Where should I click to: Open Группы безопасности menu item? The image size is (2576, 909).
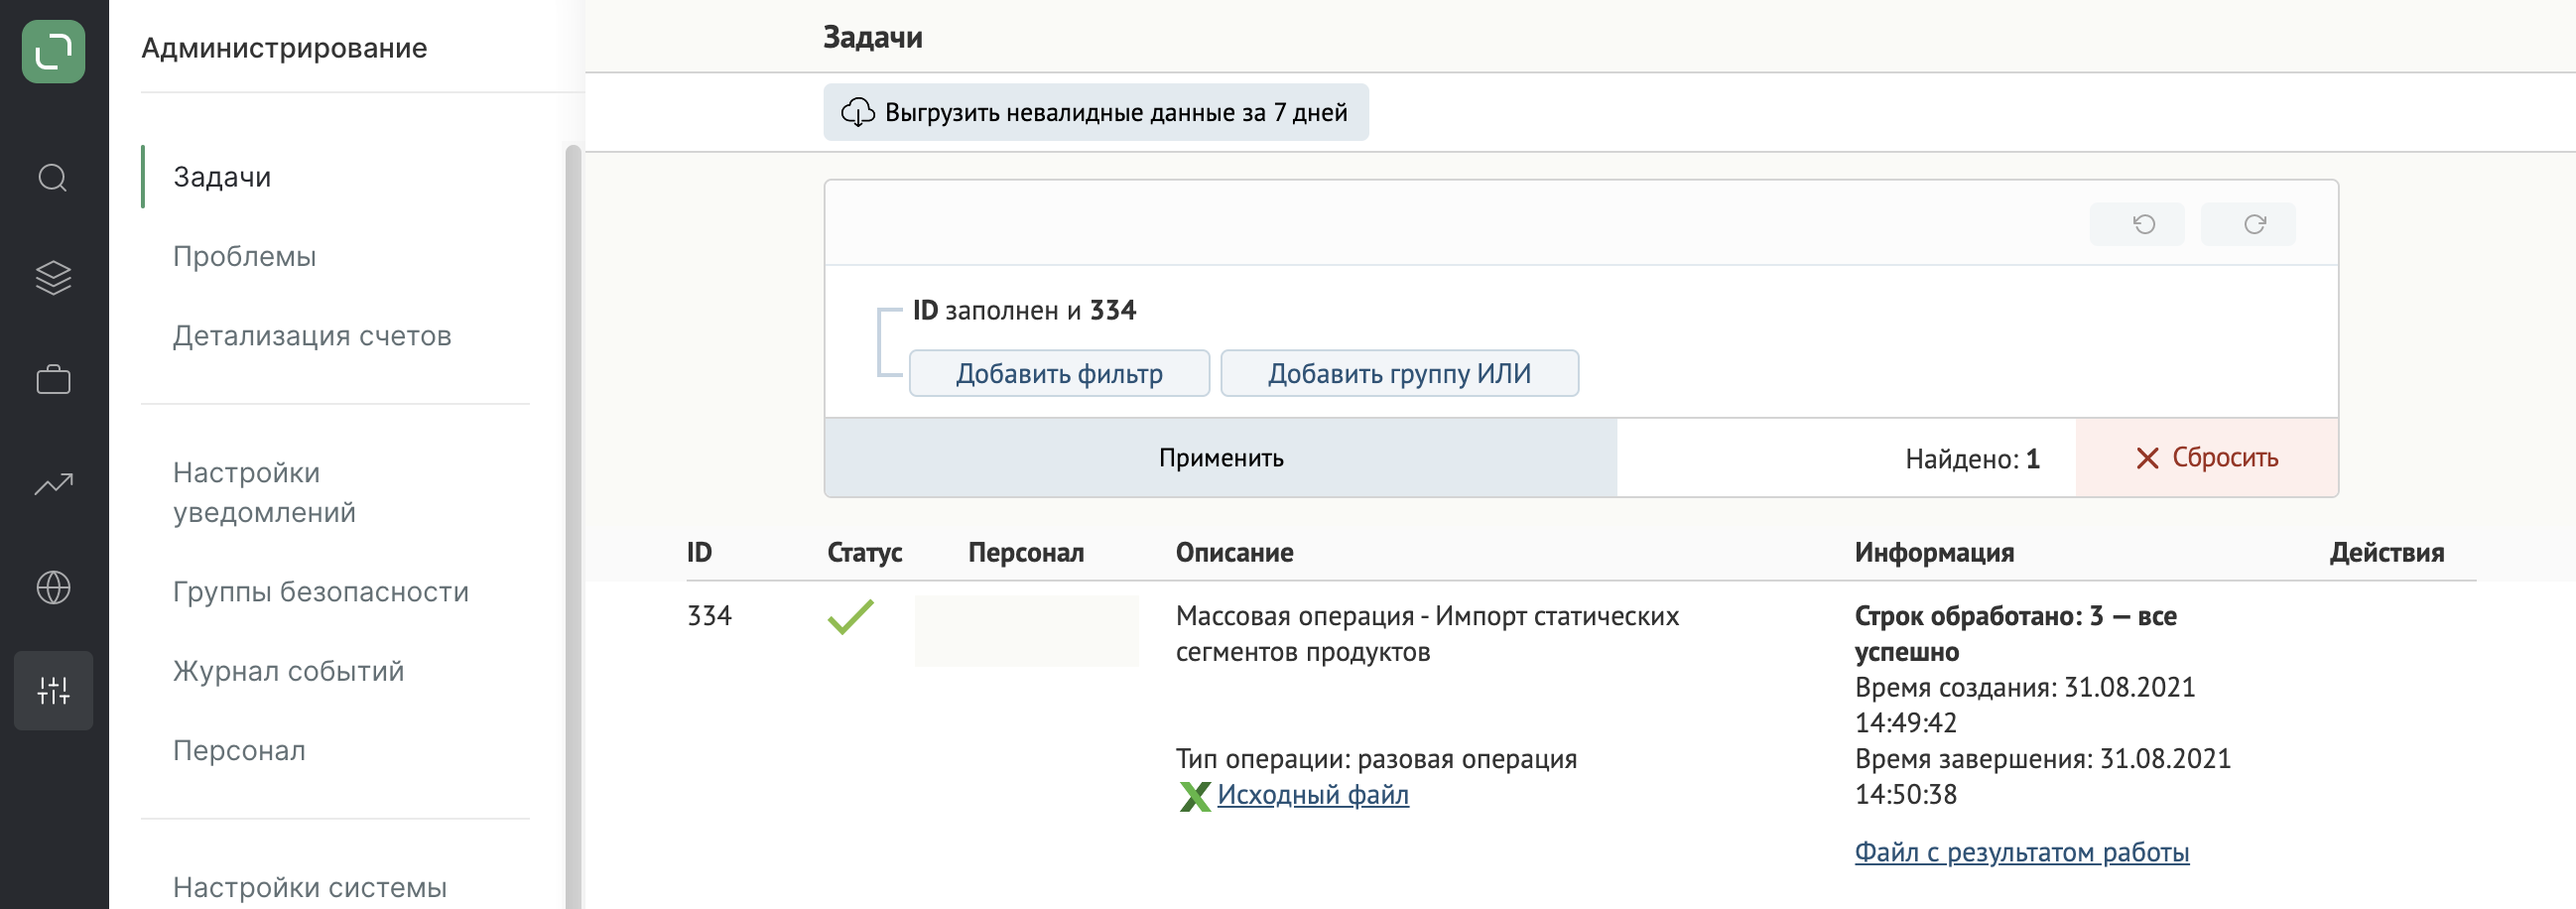(320, 591)
